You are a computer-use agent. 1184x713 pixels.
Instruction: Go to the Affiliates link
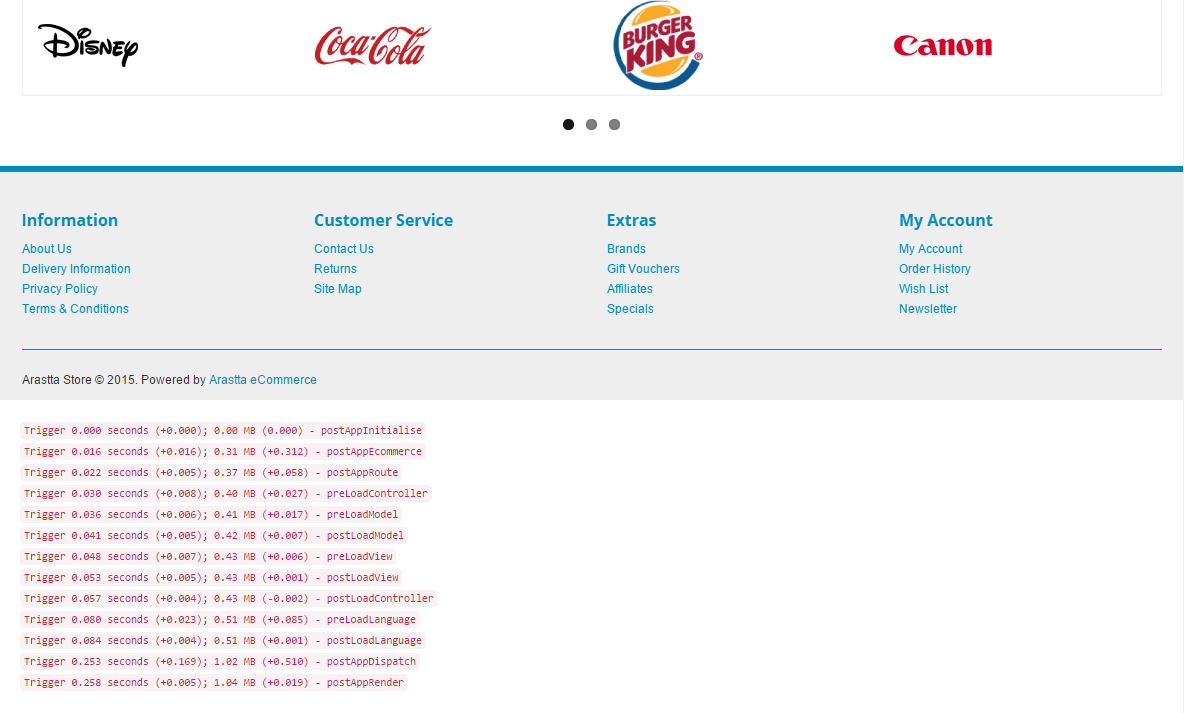630,289
